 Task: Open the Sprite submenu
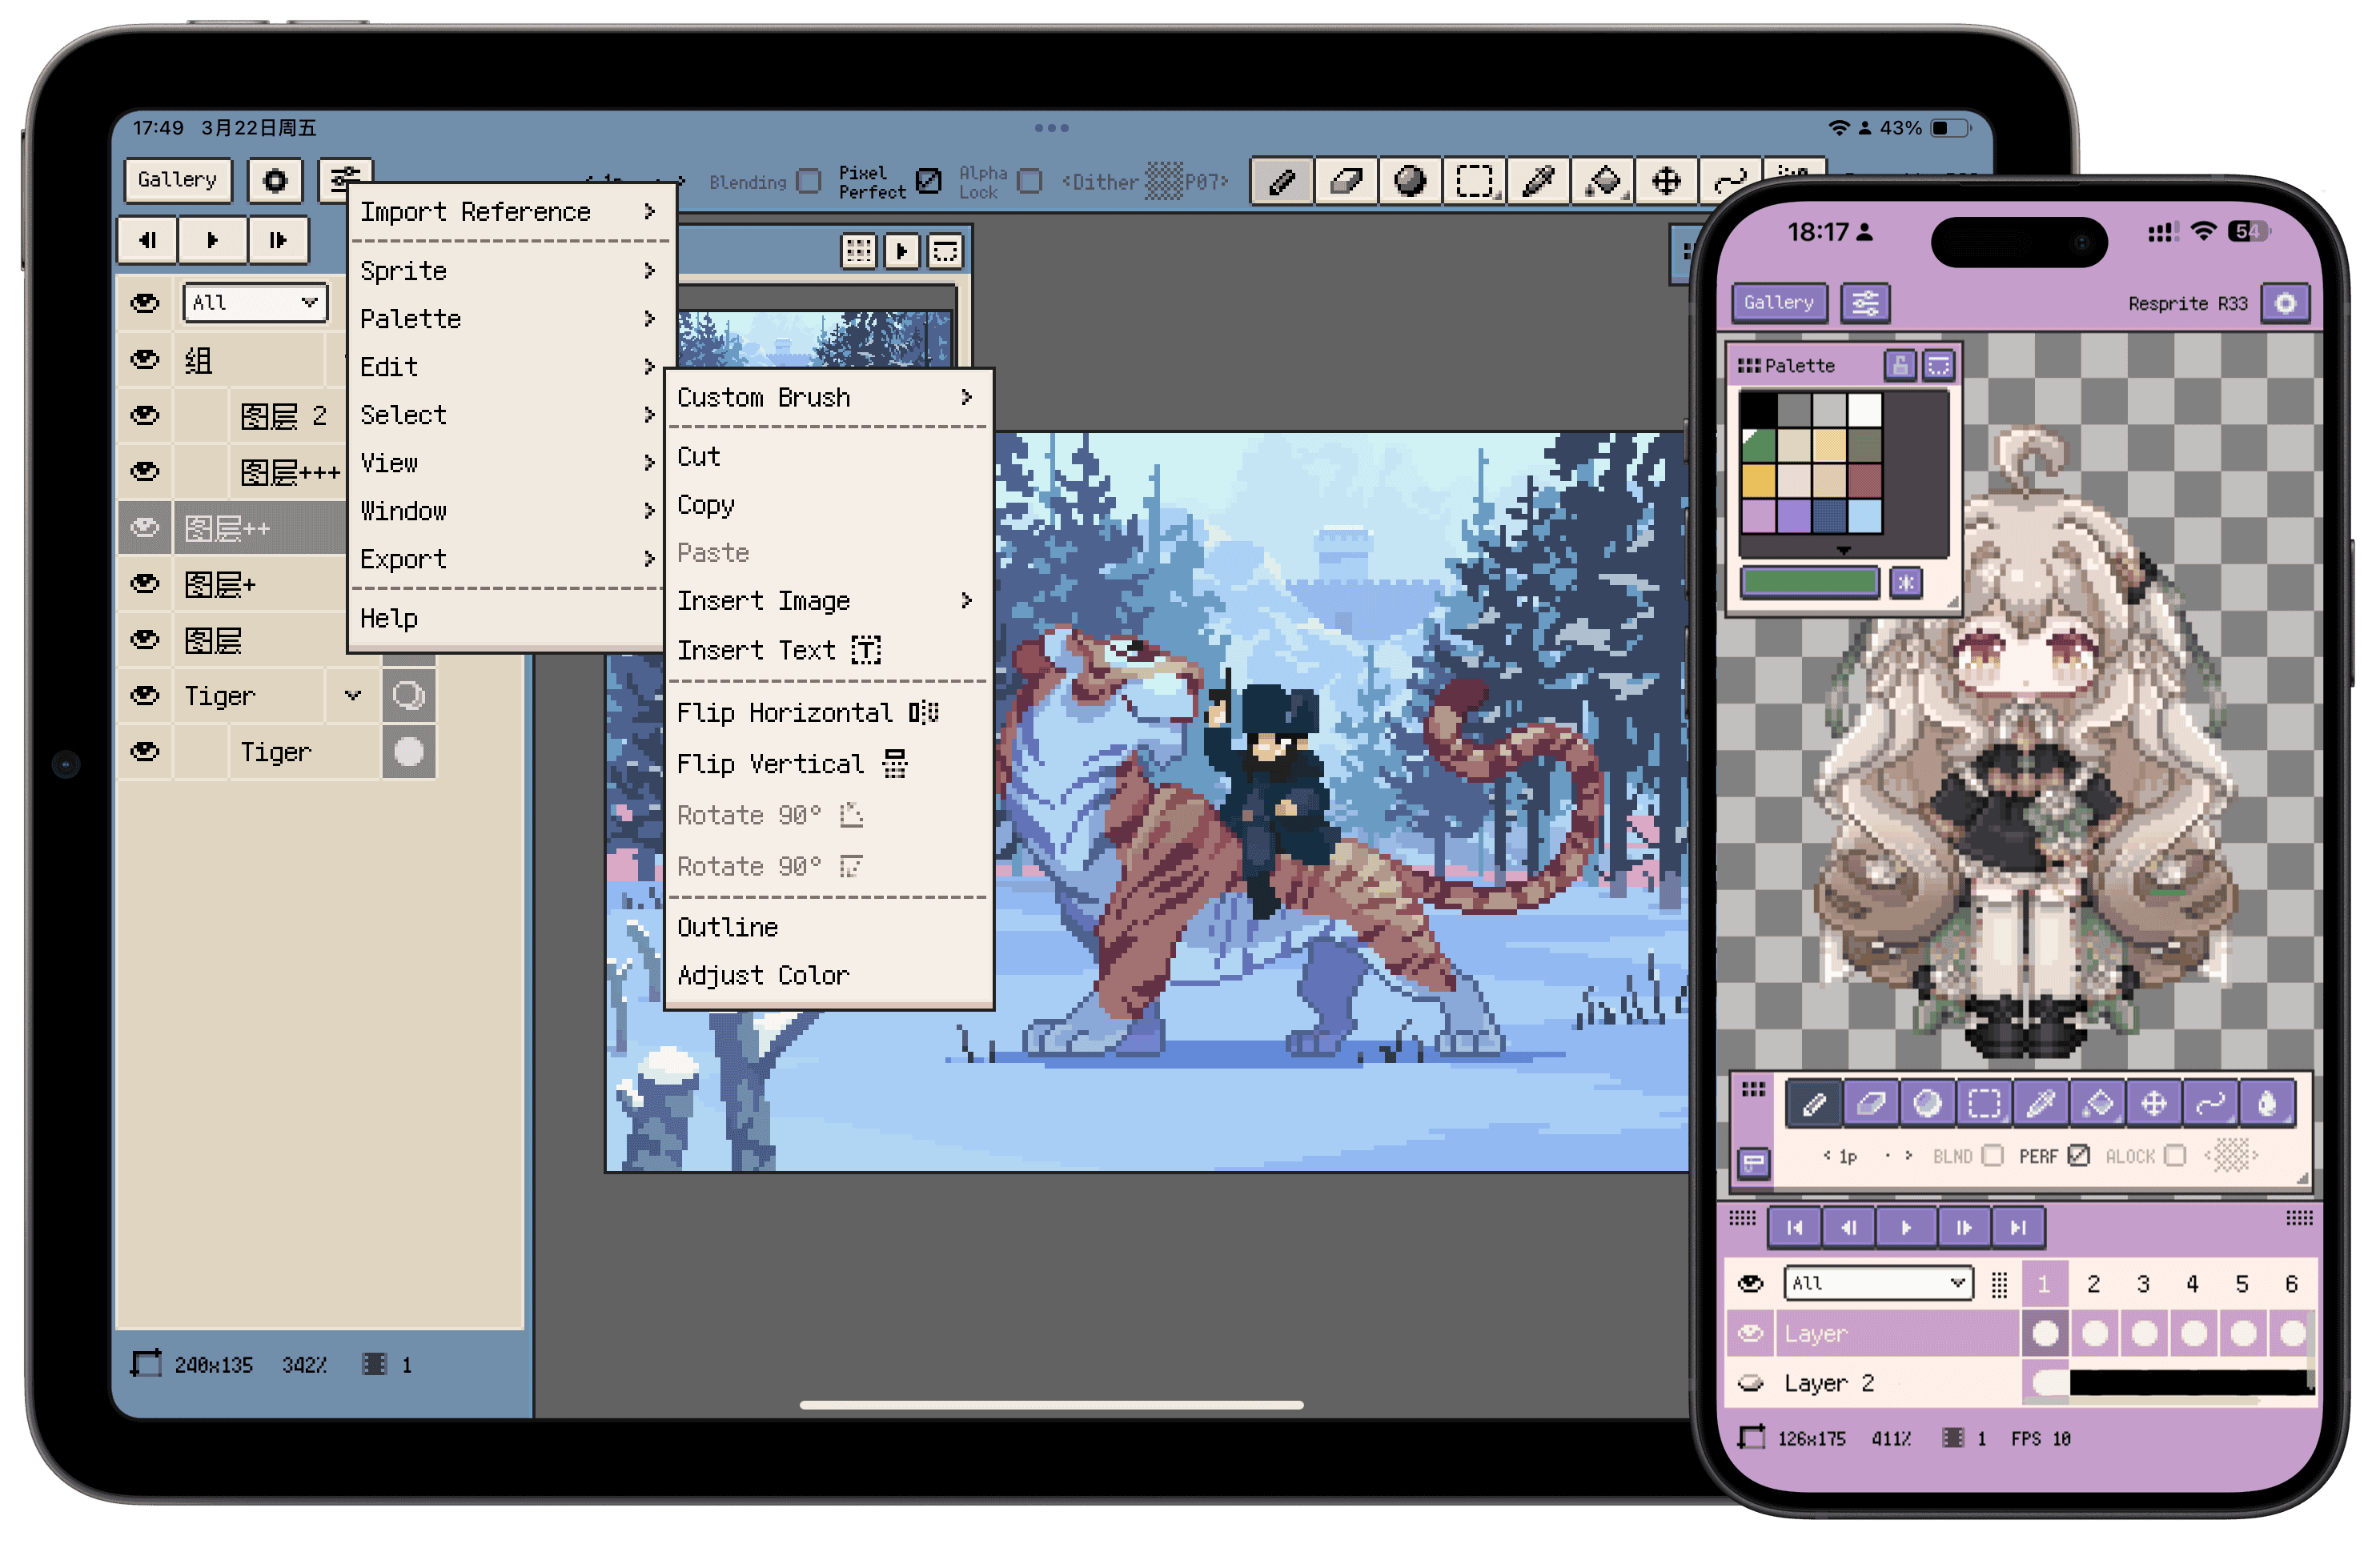[x=401, y=270]
